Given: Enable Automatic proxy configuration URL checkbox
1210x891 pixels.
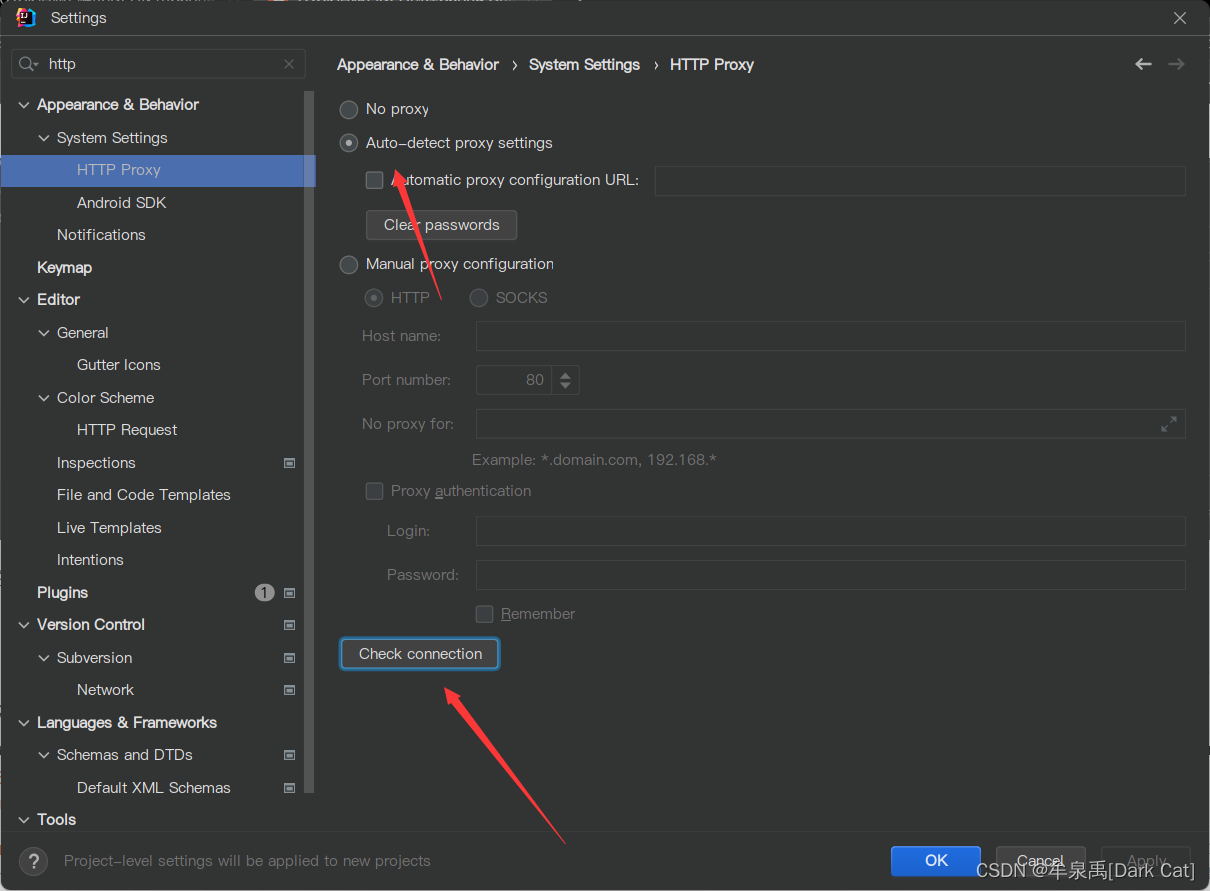Looking at the screenshot, I should click(374, 180).
